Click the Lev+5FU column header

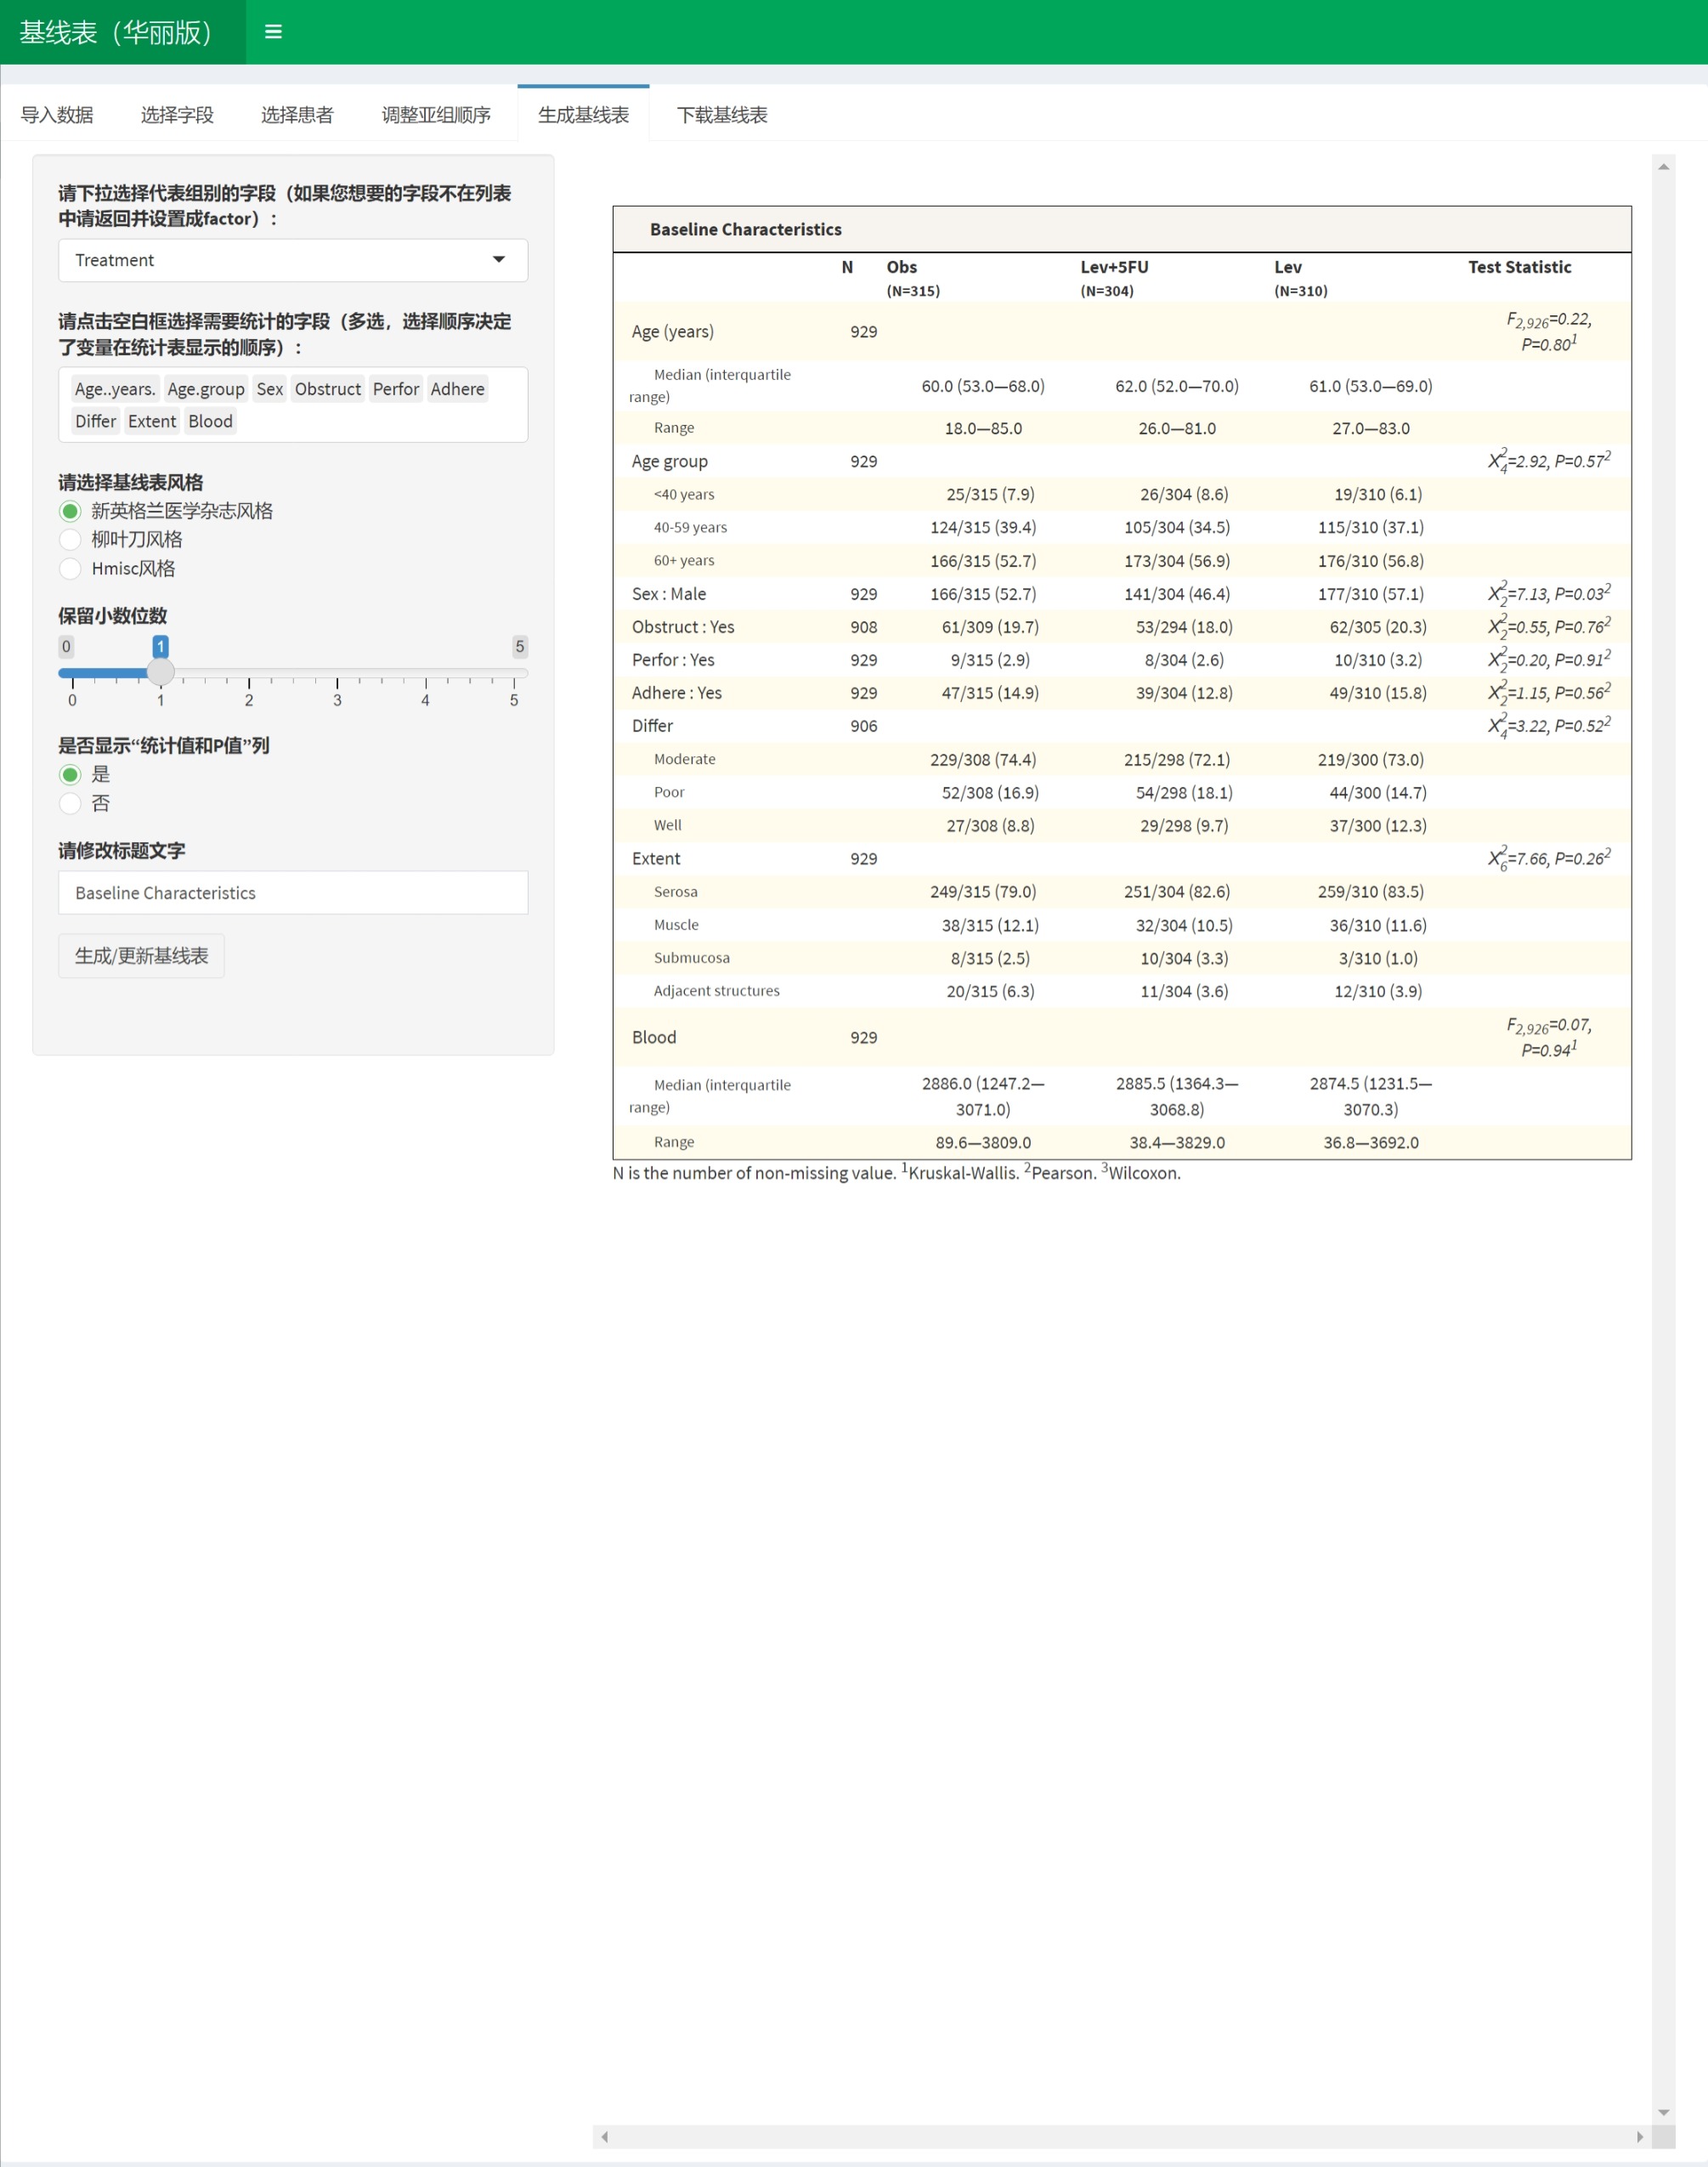point(1114,267)
